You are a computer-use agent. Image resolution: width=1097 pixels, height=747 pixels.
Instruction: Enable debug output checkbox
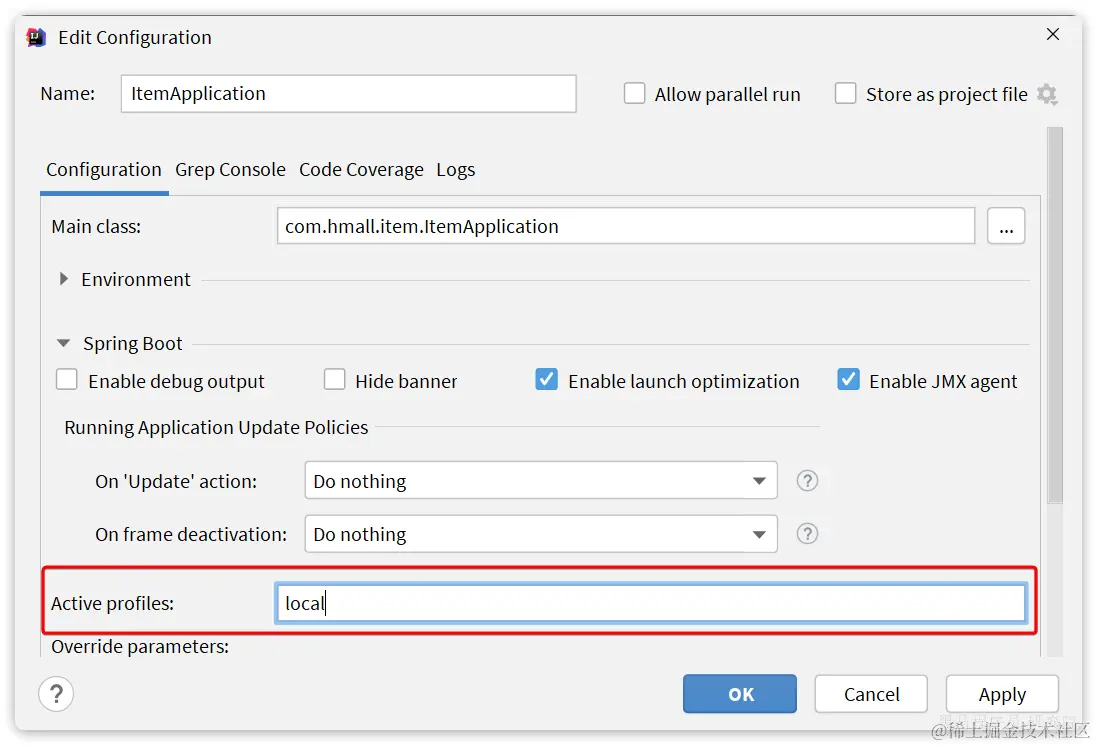coord(66,380)
